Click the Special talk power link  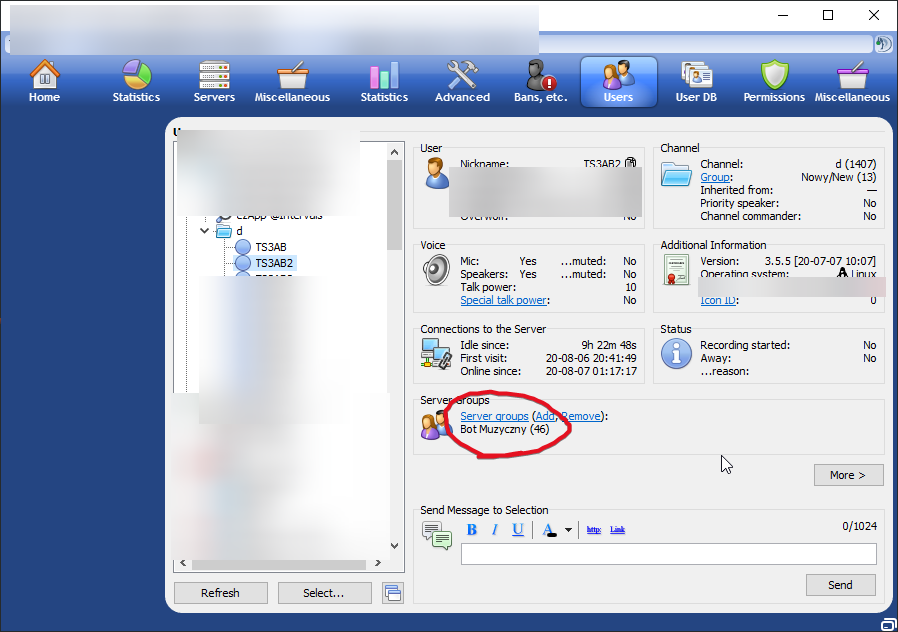click(x=503, y=300)
